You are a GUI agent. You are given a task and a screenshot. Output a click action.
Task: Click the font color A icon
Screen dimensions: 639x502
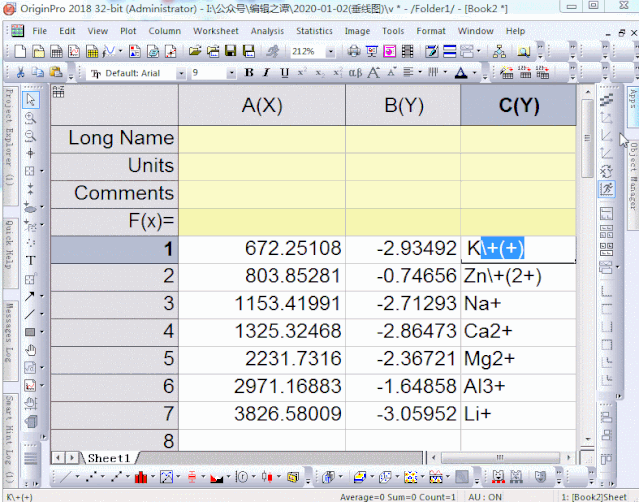point(460,73)
